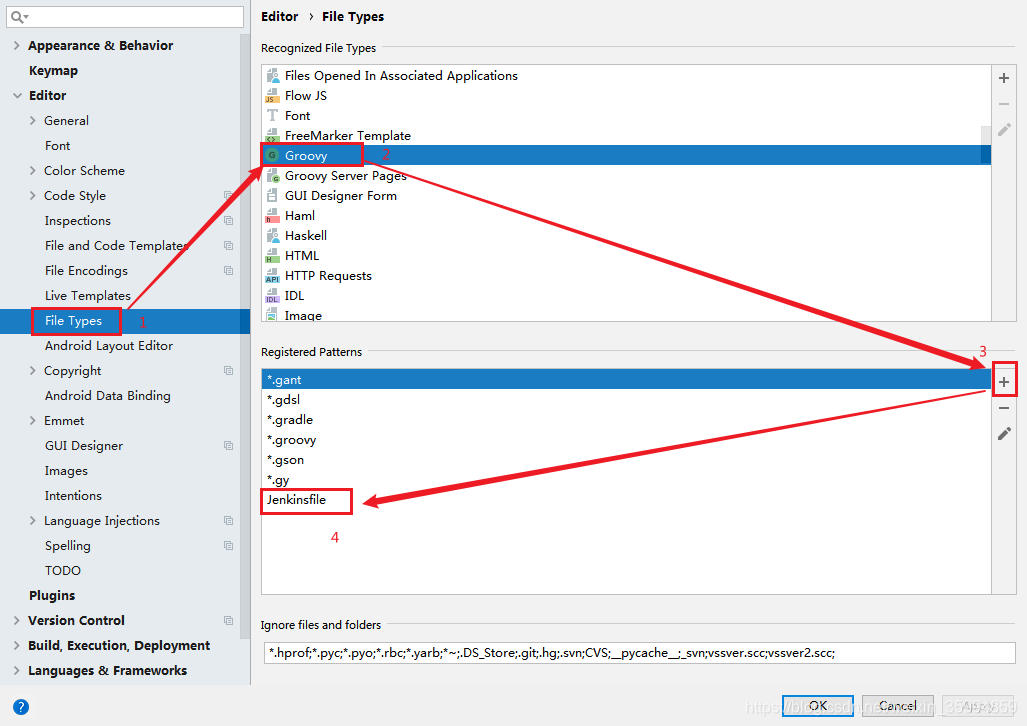Focus the settings search field

(x=125, y=17)
